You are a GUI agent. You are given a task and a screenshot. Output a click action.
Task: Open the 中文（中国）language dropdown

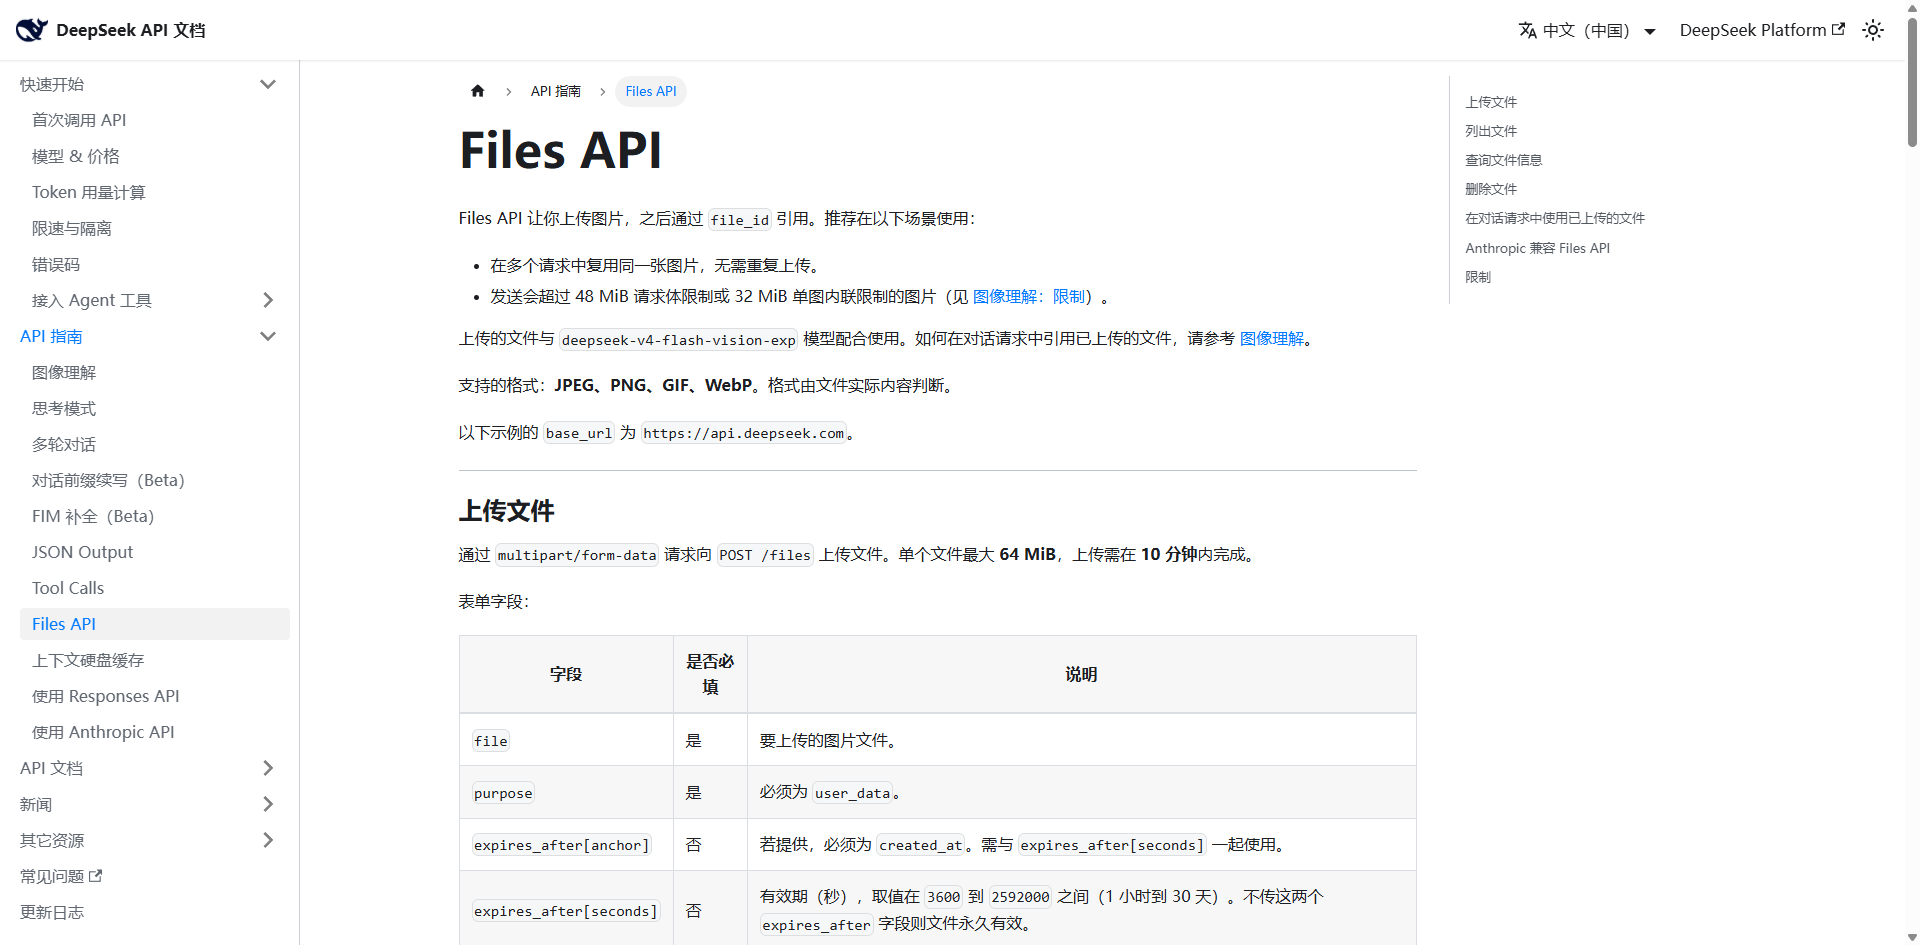coord(1587,30)
